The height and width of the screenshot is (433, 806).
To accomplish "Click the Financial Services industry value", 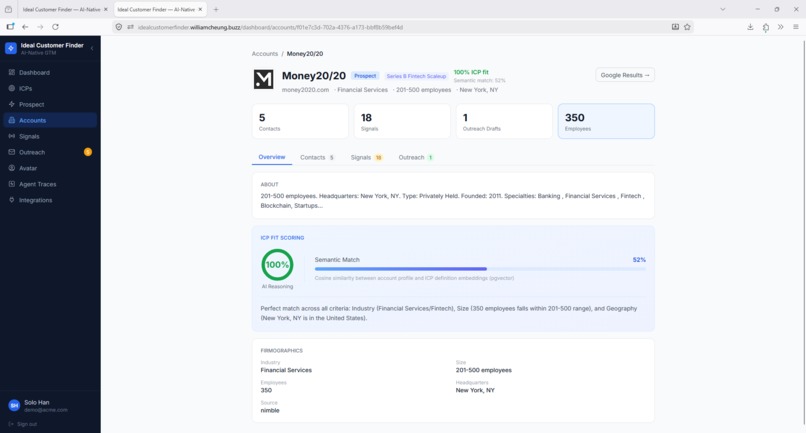I will point(286,370).
